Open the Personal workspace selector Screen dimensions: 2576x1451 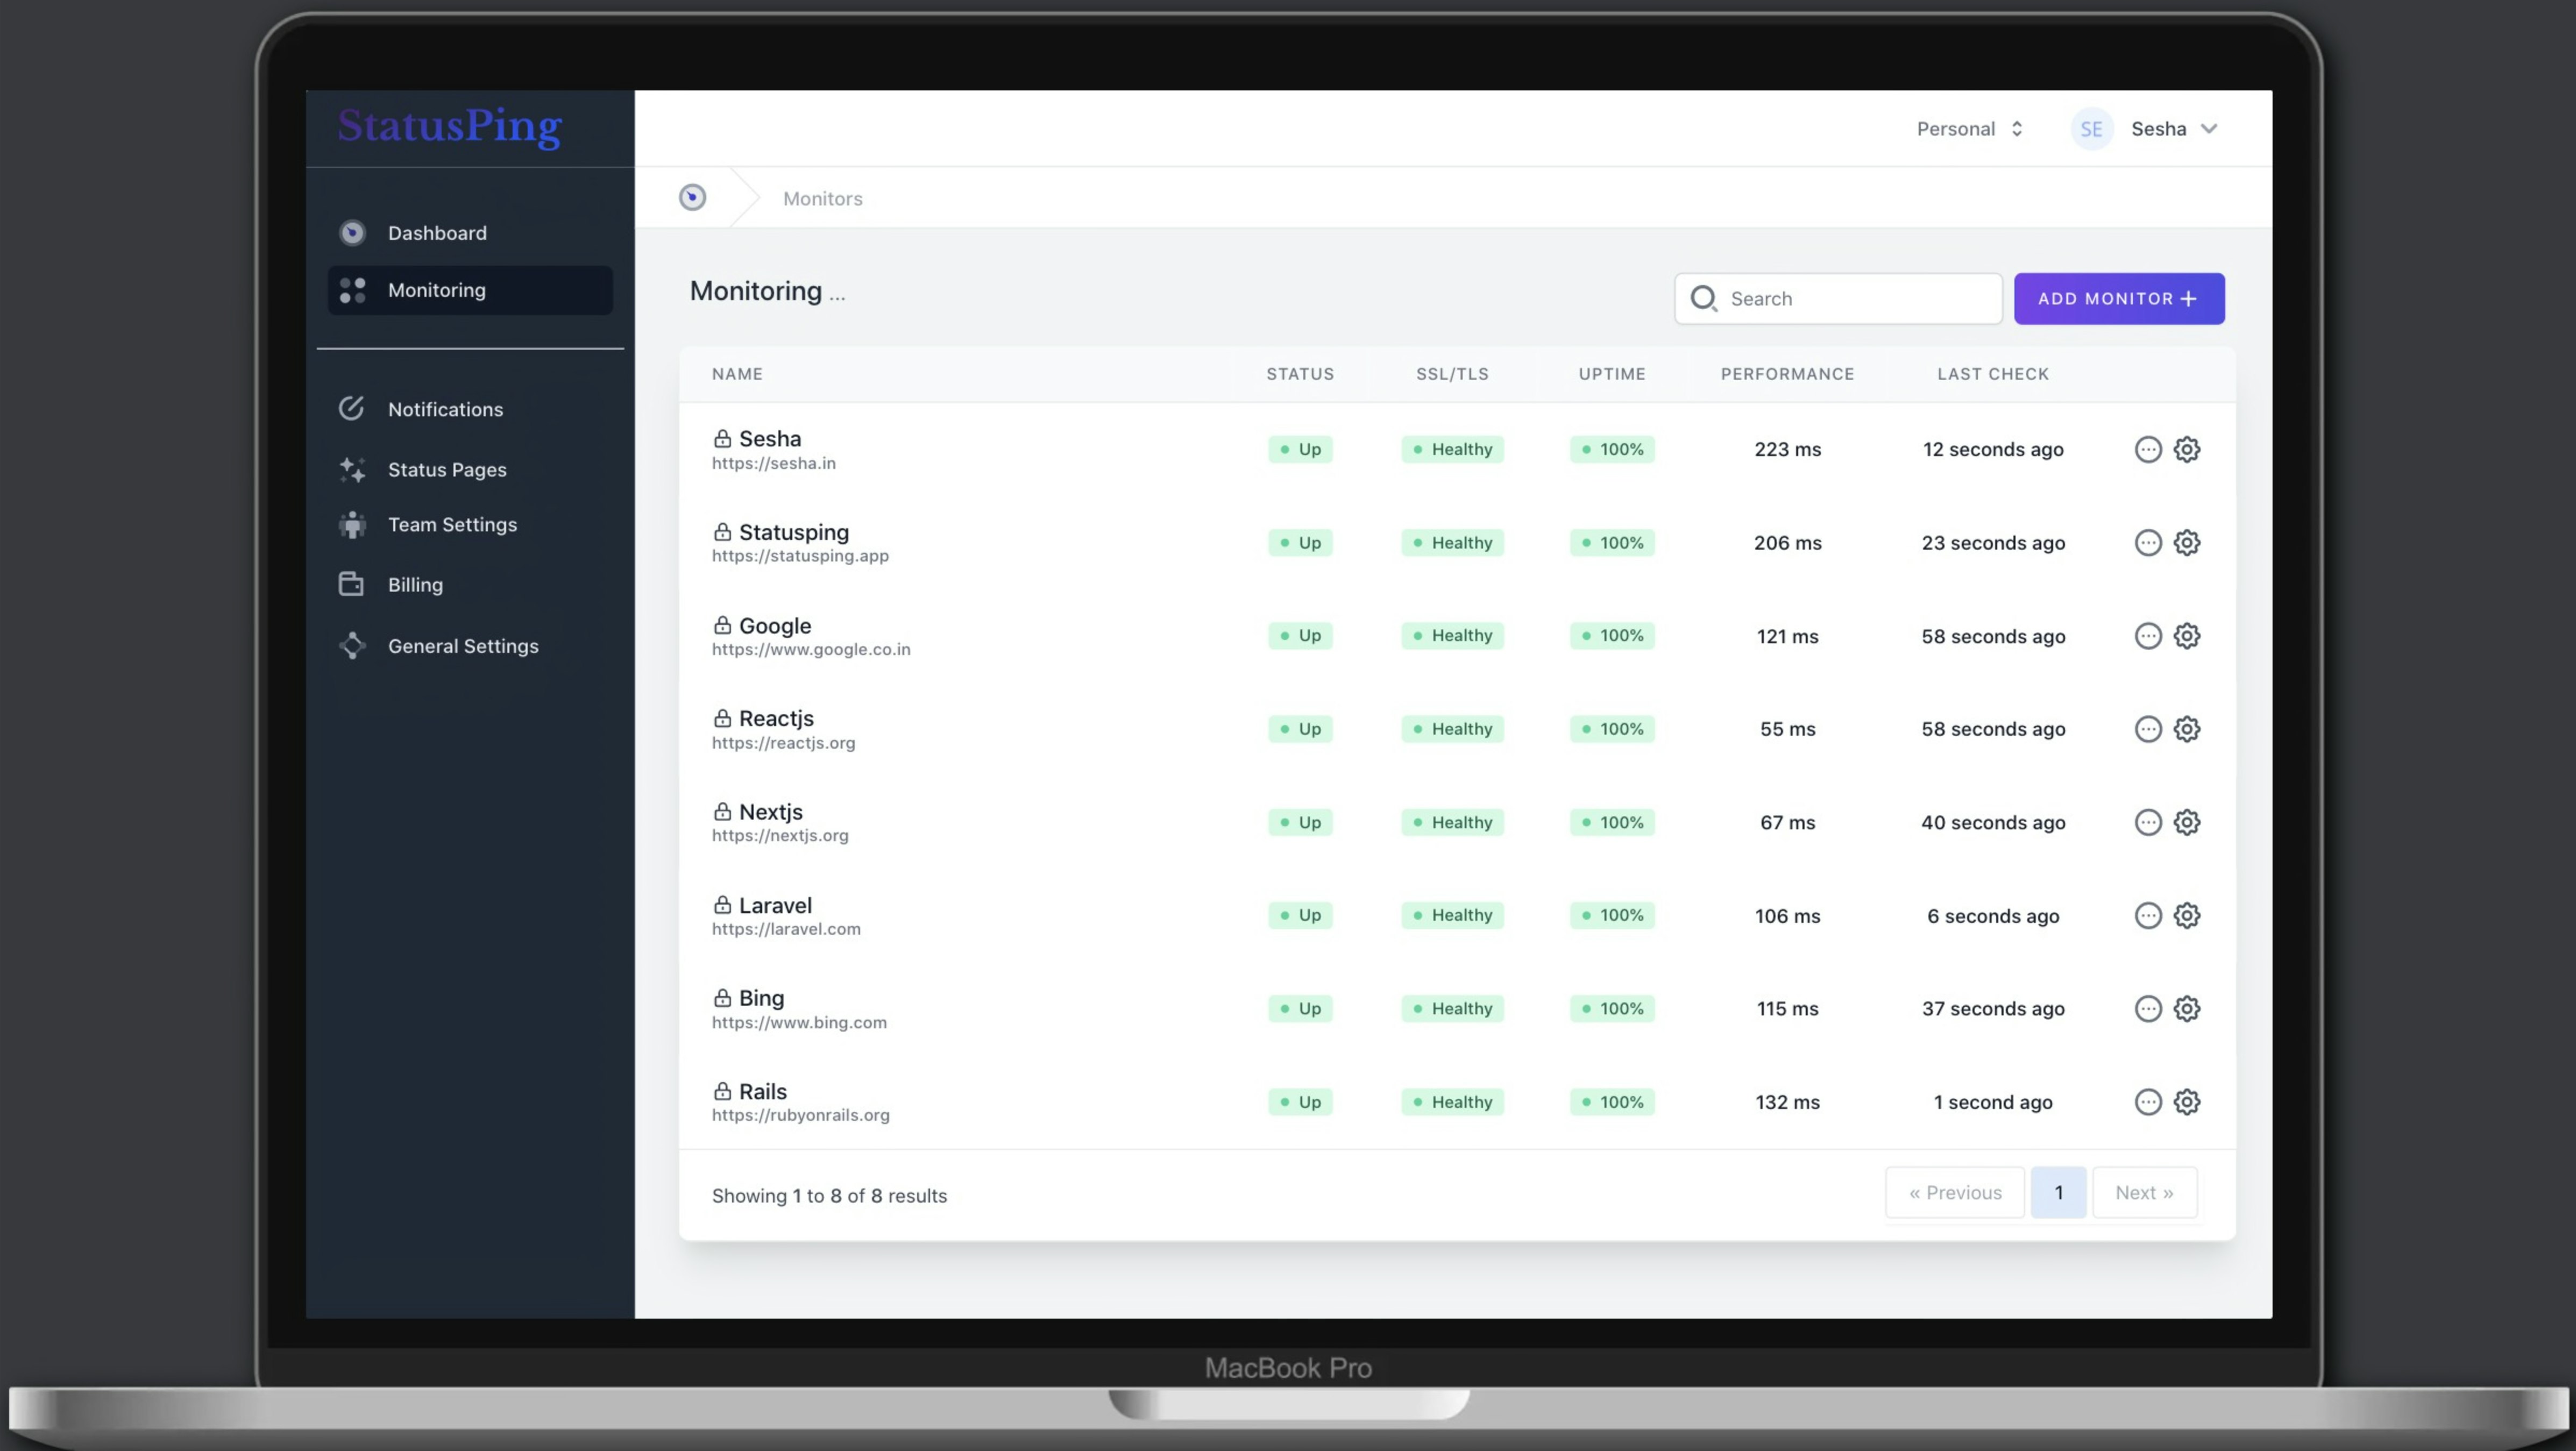[x=1969, y=128]
